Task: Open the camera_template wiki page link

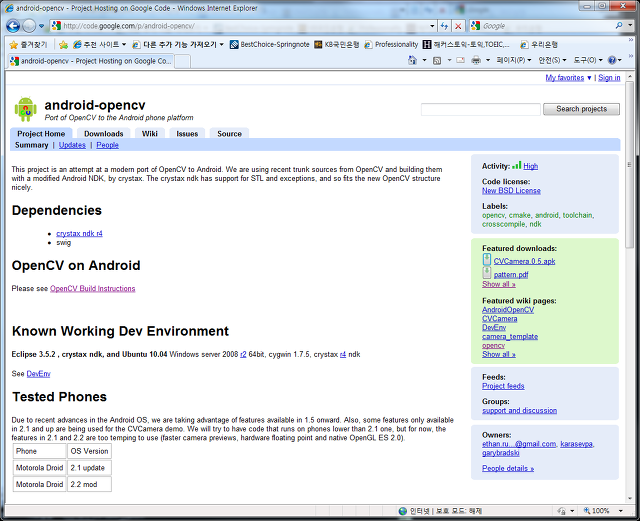Action: (510, 336)
